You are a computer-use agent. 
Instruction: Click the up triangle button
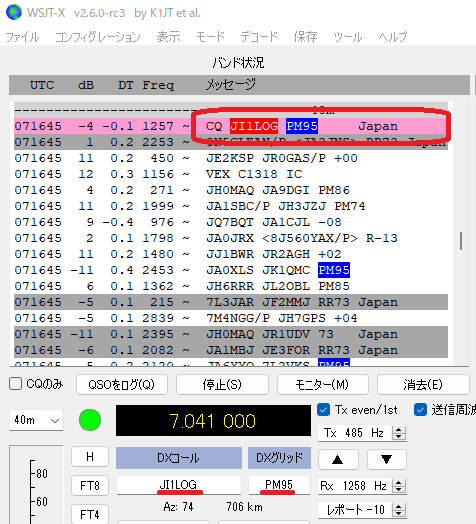click(338, 460)
